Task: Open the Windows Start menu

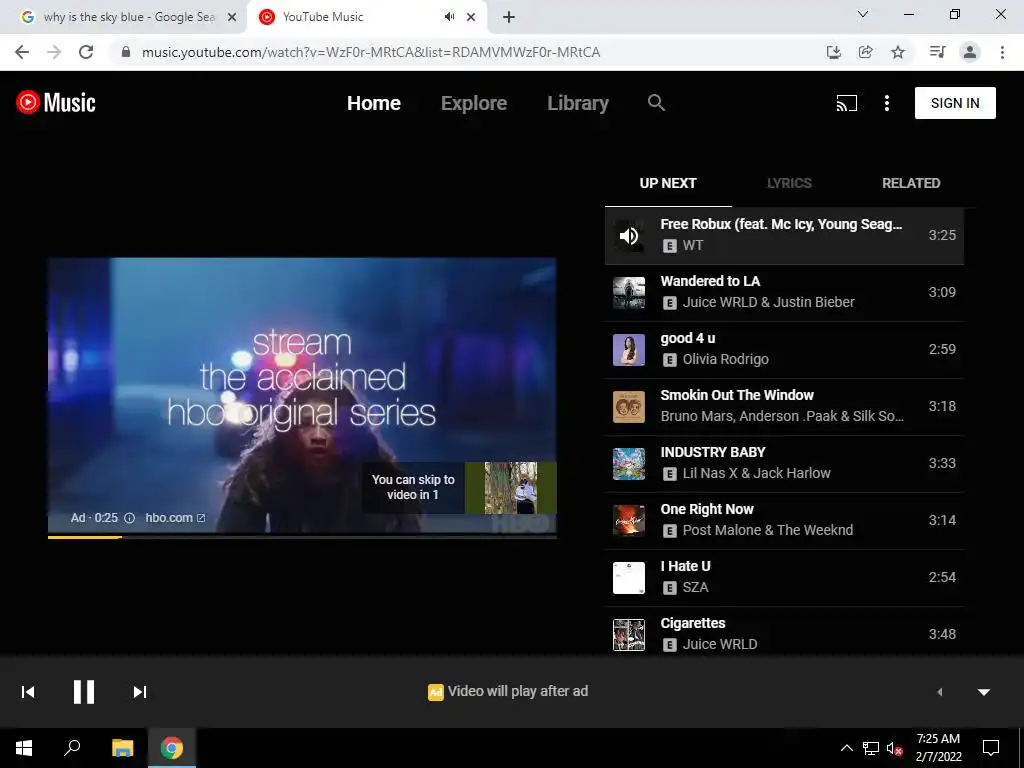Action: click(24, 748)
